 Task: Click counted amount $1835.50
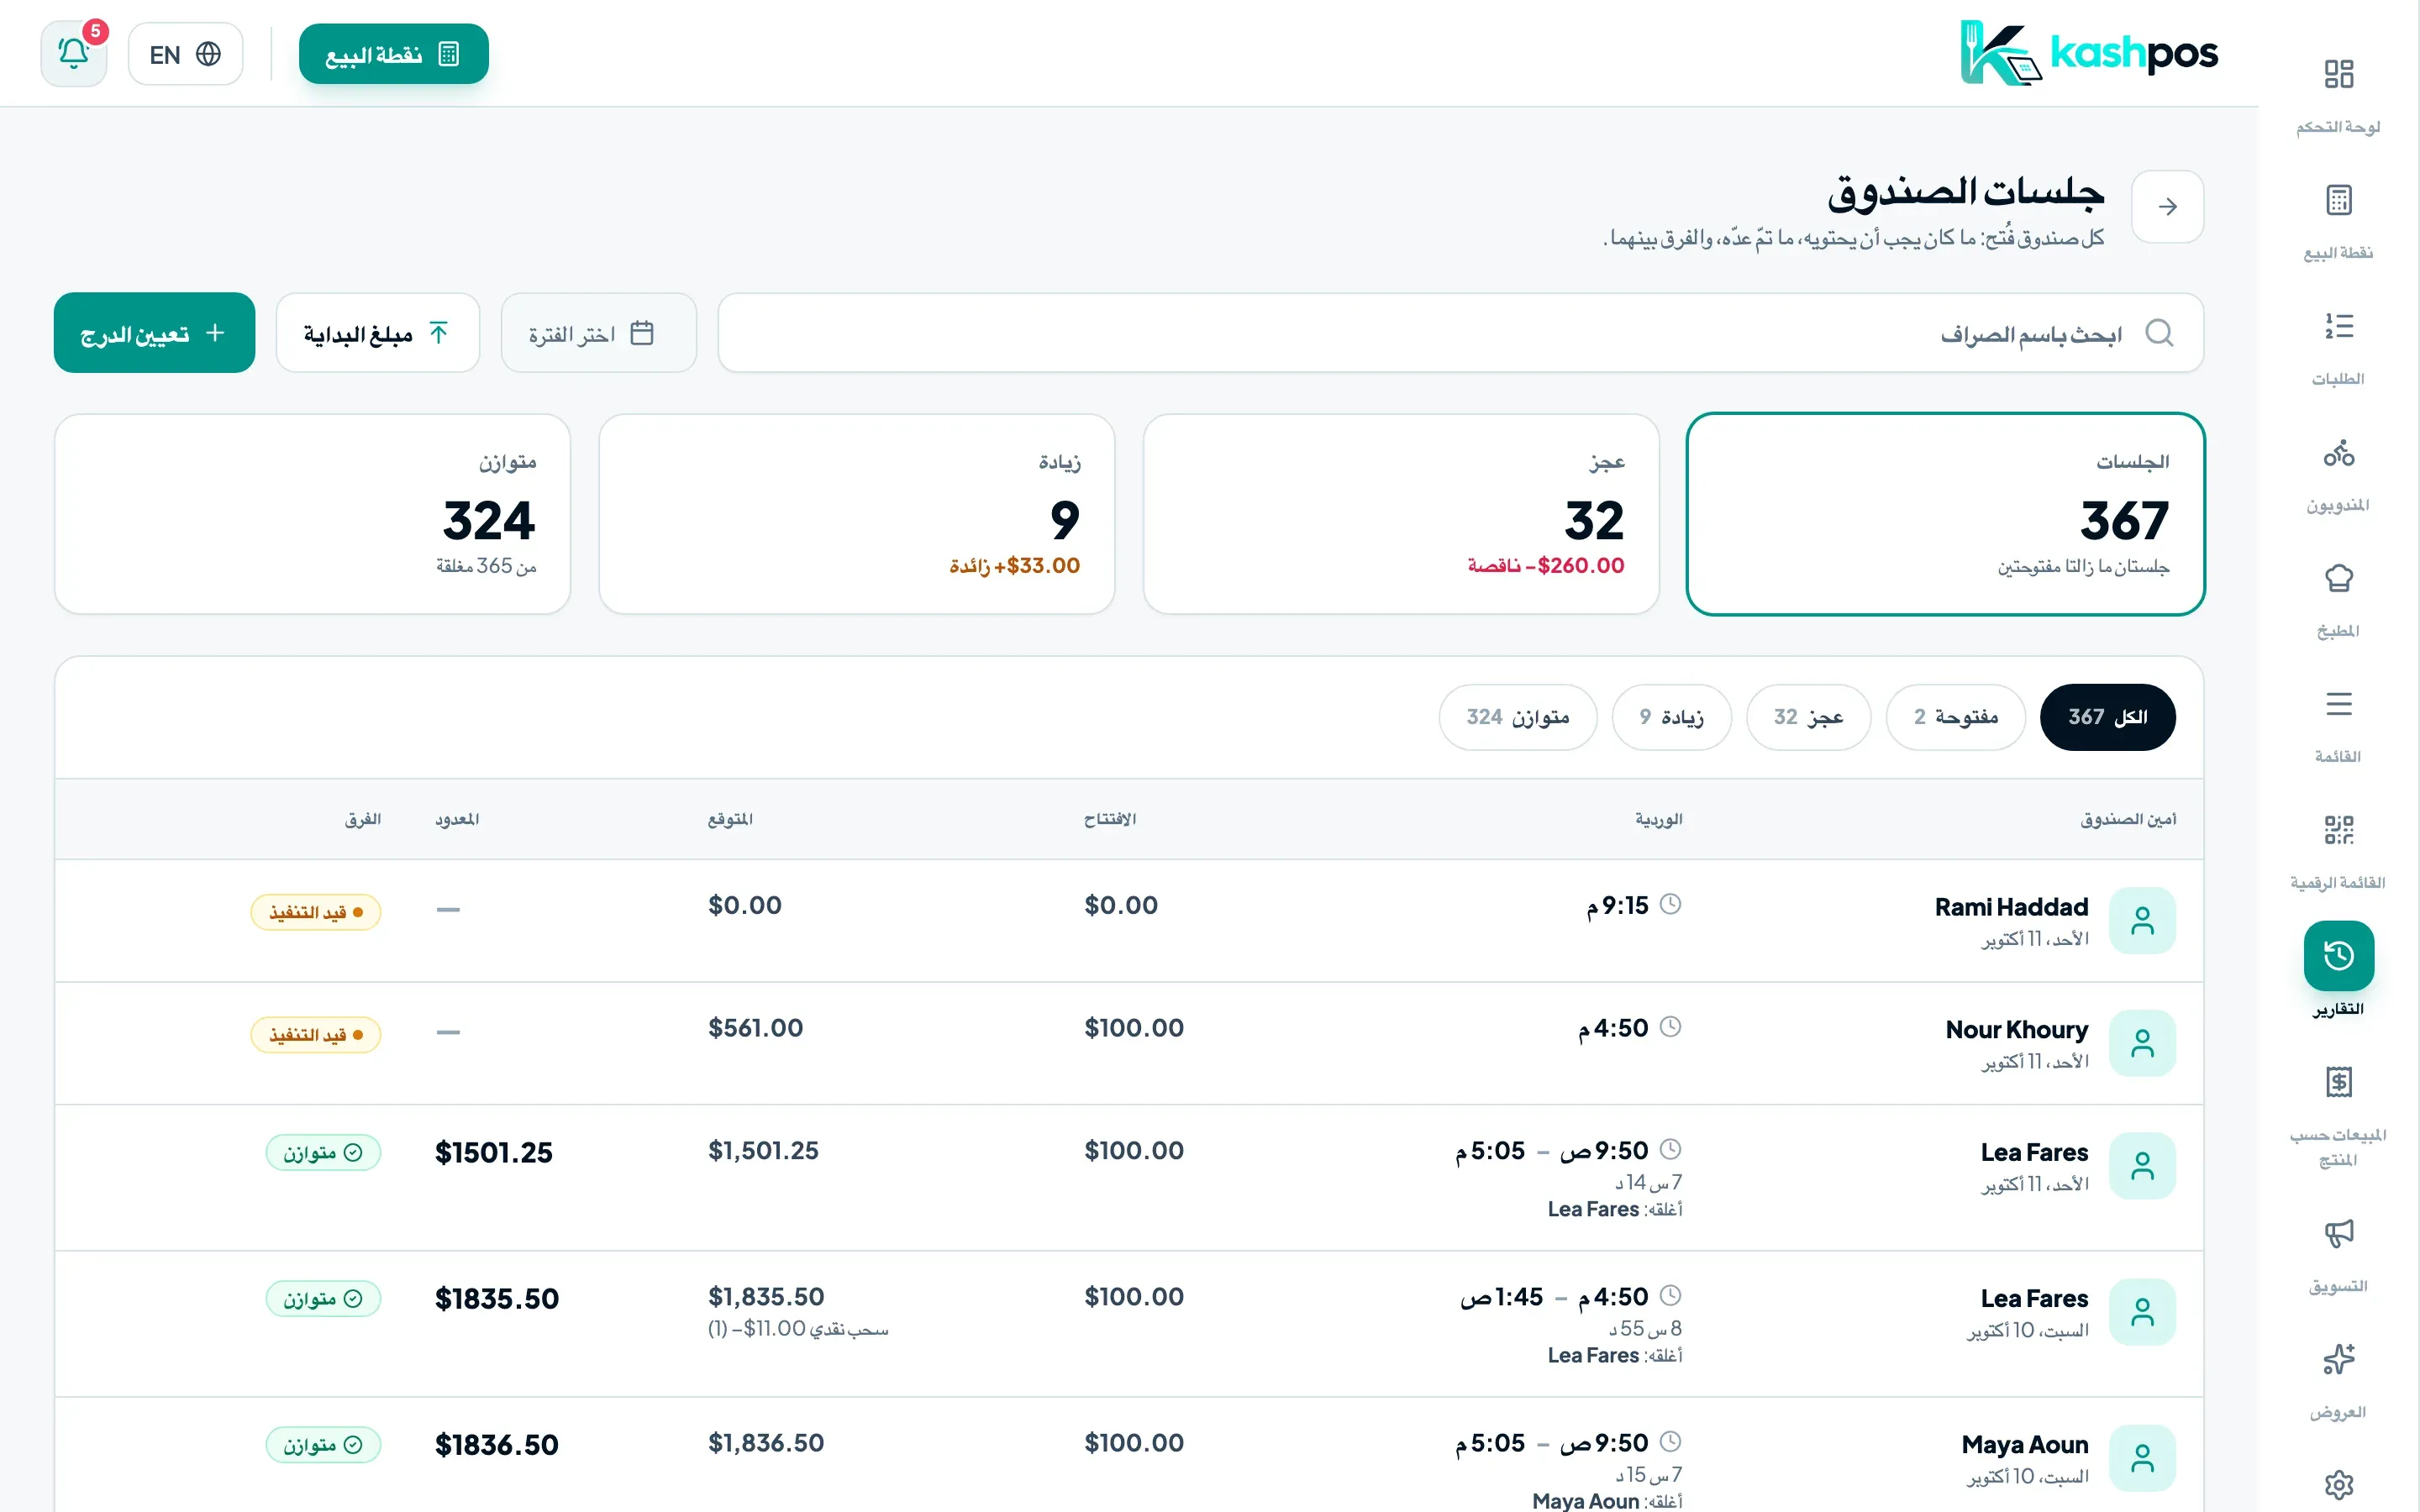[x=496, y=1299]
